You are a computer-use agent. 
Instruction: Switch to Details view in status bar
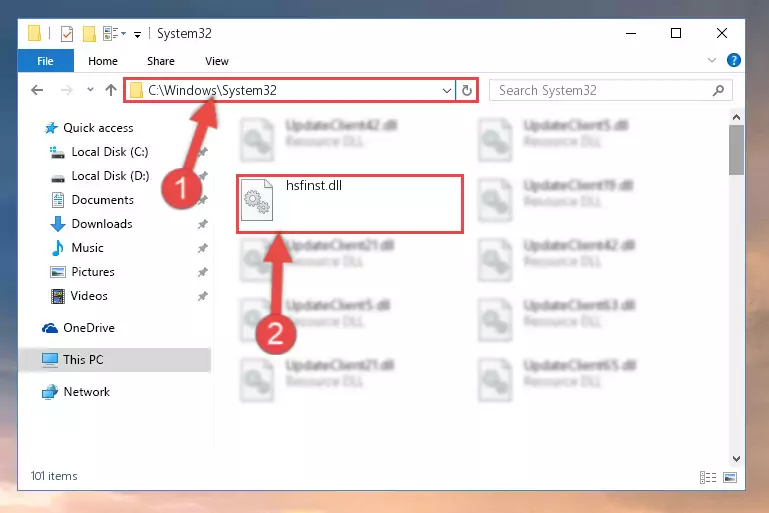coord(708,477)
